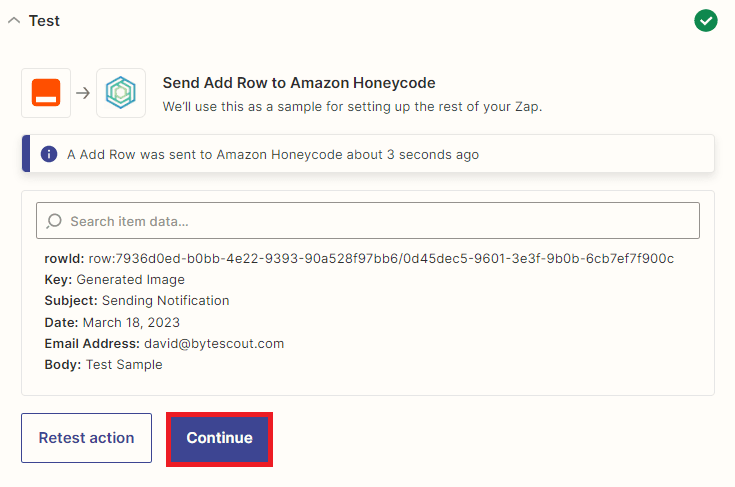Click the Send Add Row to Honeycode heading
This screenshot has height=487, width=735.
click(x=299, y=83)
